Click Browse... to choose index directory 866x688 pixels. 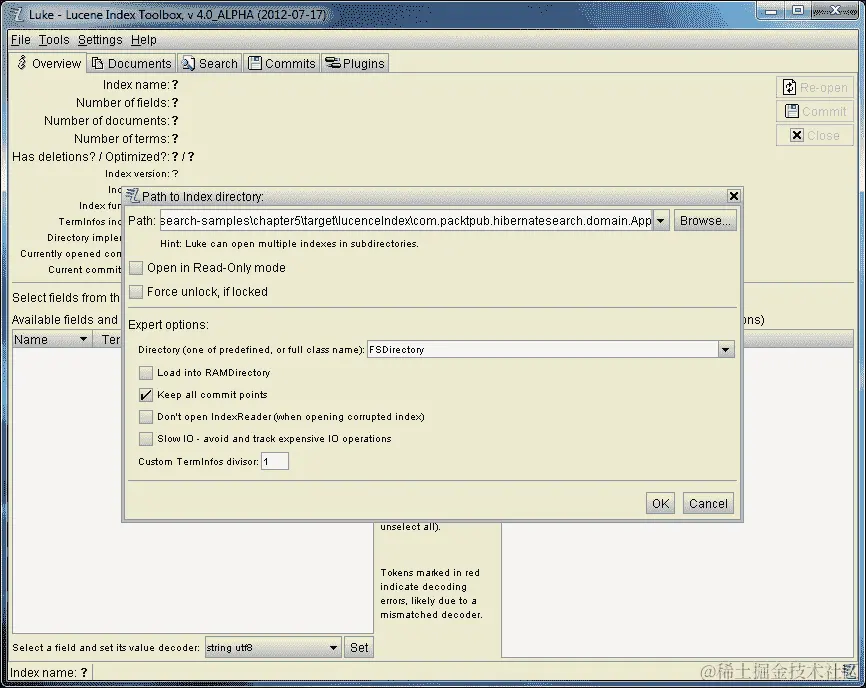[705, 220]
